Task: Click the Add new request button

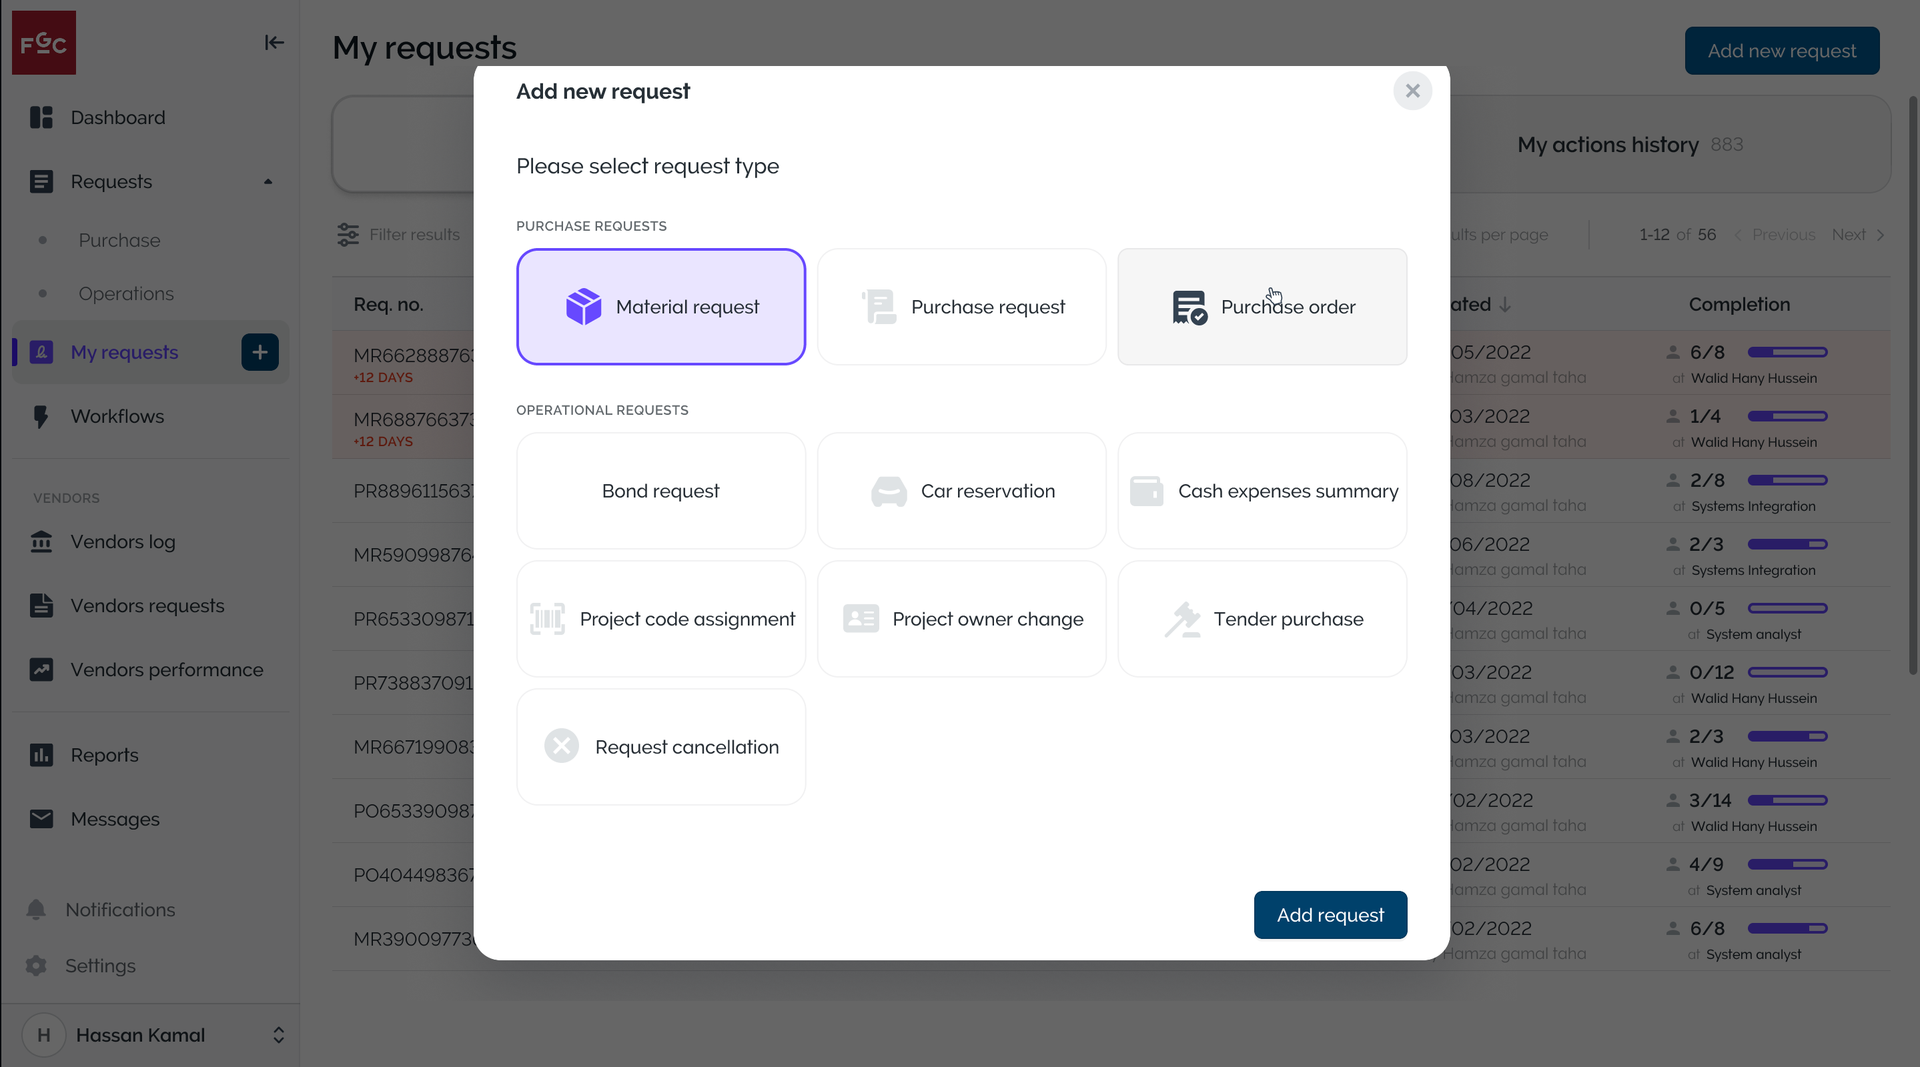Action: [x=1781, y=51]
